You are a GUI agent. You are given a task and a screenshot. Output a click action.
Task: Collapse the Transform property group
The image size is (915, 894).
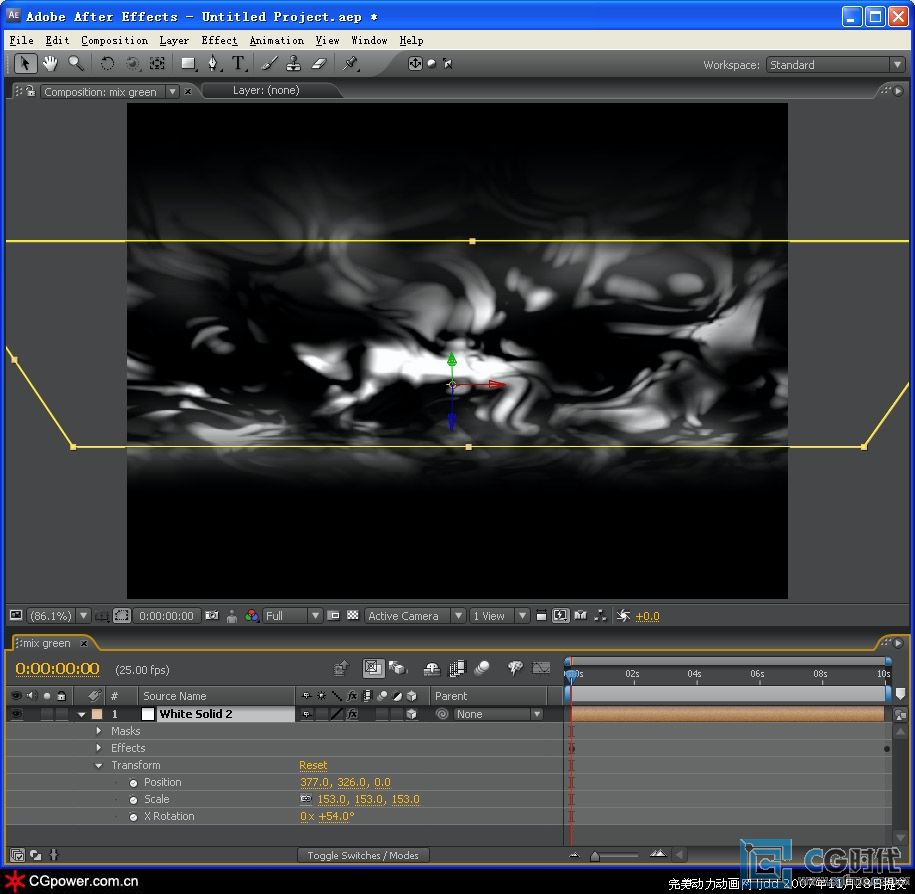(99, 765)
